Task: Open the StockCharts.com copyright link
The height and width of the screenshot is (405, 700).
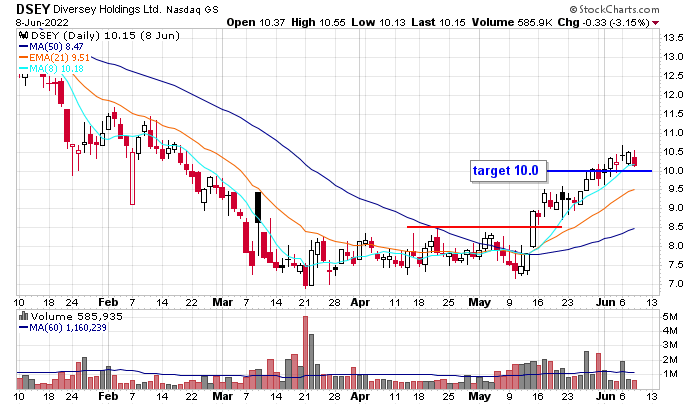Action: (x=615, y=9)
